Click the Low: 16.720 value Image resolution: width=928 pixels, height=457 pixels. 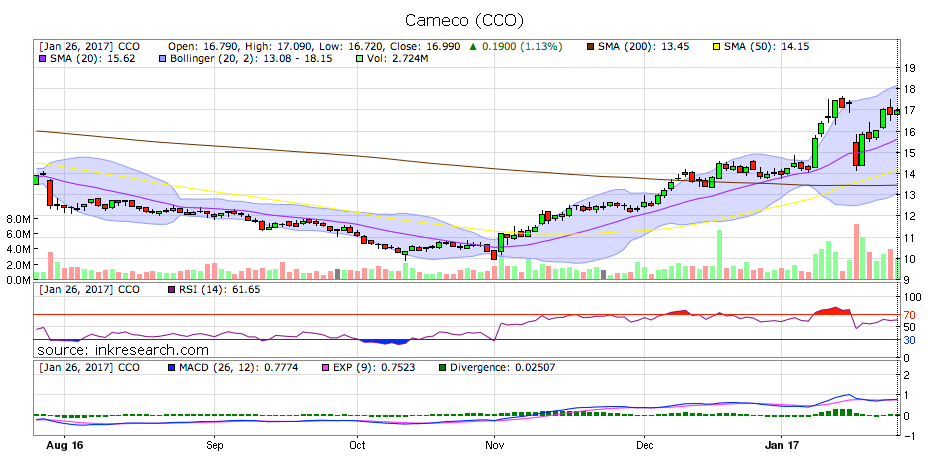coord(352,46)
